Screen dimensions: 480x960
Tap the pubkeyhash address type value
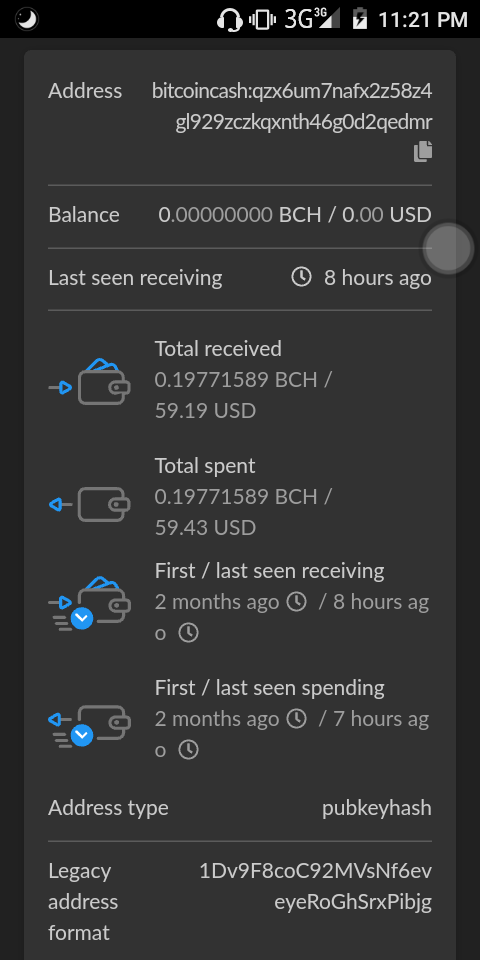(377, 808)
